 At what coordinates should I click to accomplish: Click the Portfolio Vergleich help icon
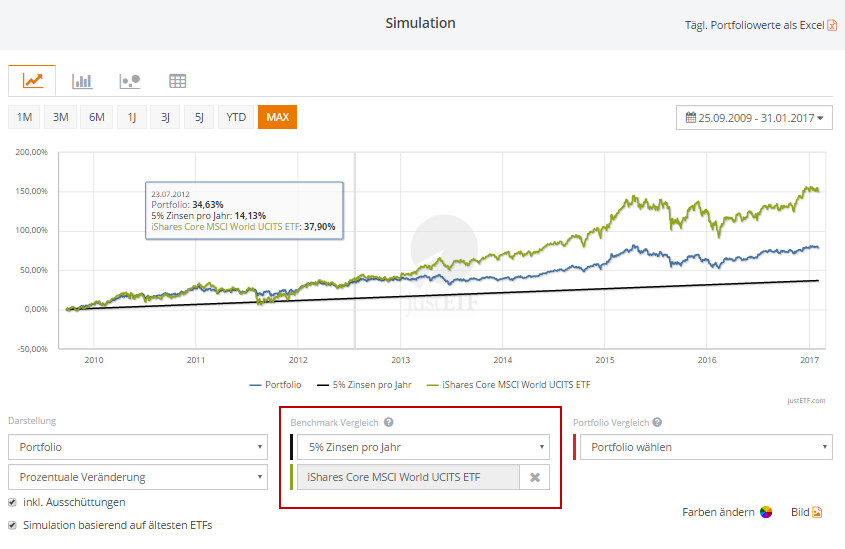pyautogui.click(x=657, y=423)
